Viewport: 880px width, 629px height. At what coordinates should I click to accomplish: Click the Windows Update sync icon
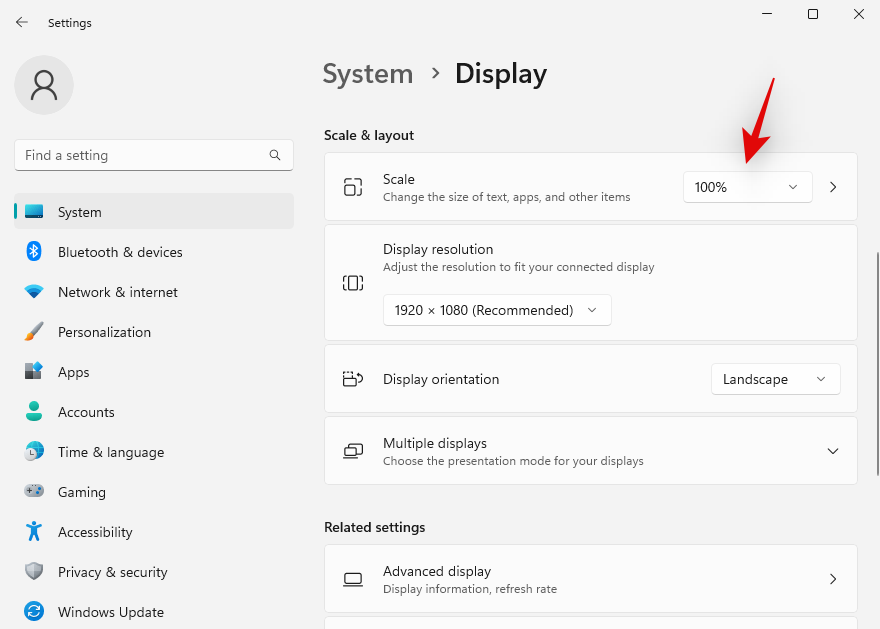click(x=34, y=612)
